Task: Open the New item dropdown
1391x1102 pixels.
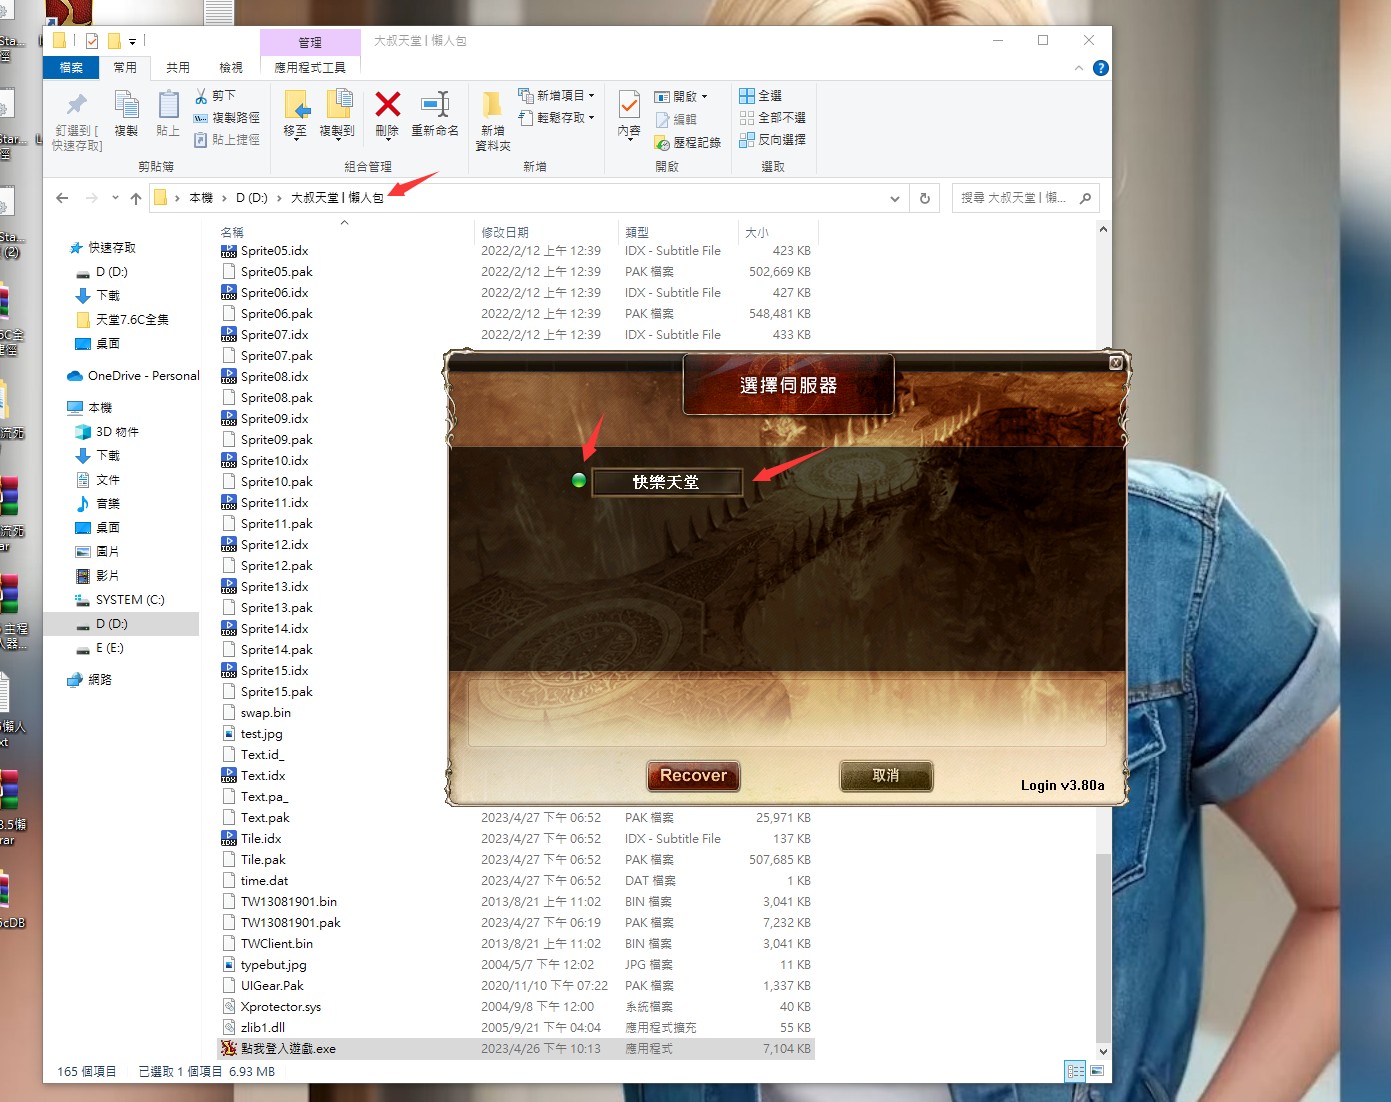Action: coord(556,96)
